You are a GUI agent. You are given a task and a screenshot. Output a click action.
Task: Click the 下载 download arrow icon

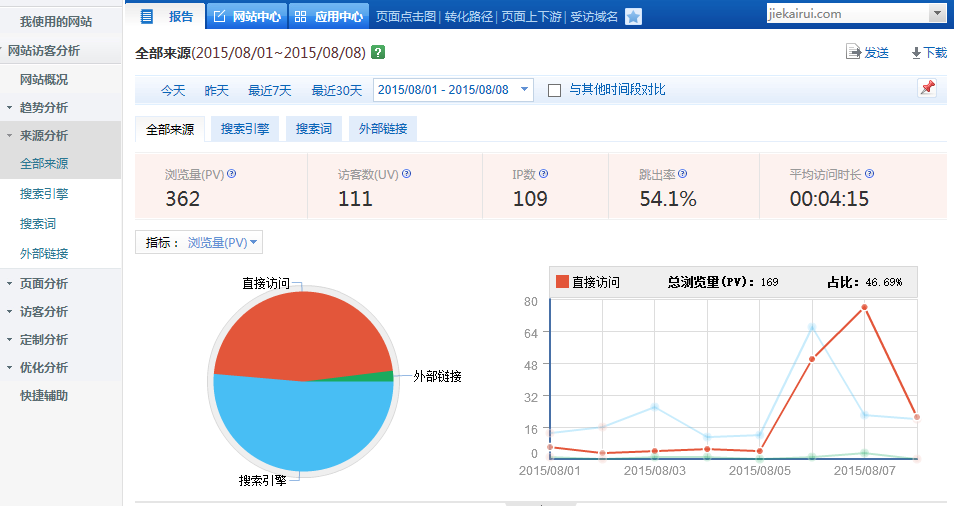(916, 53)
